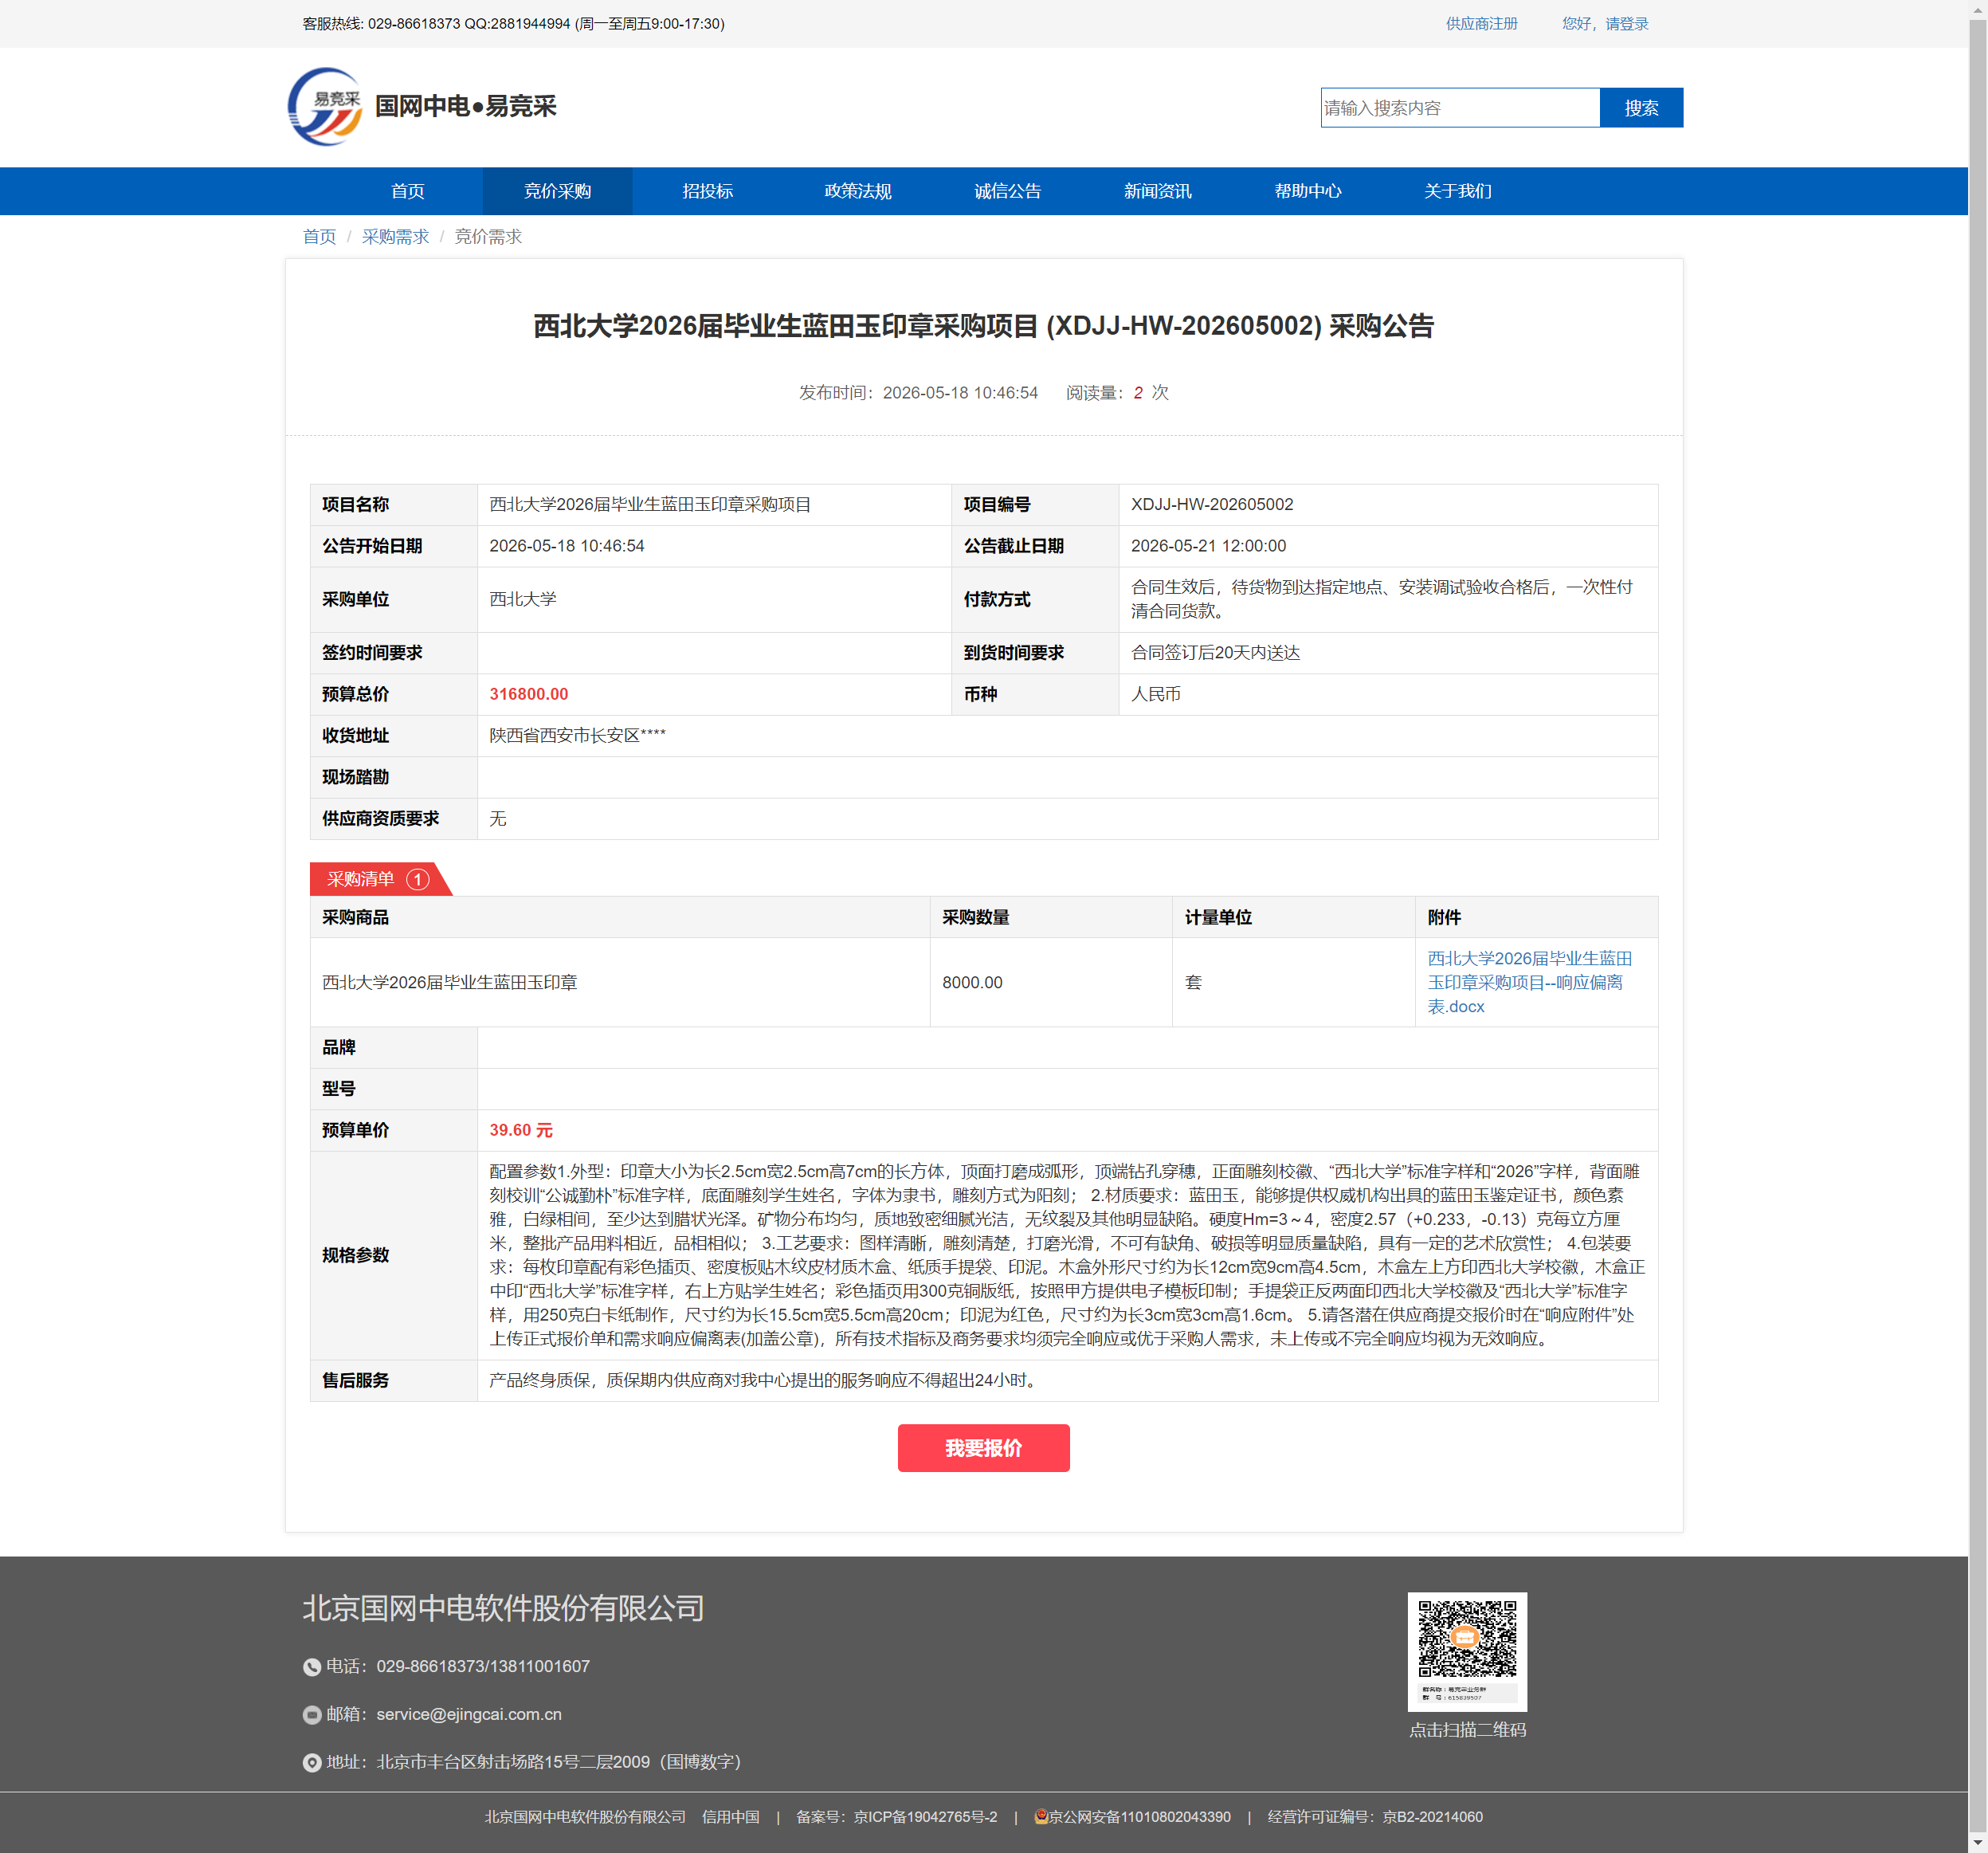This screenshot has width=1988, height=1853.
Task: Click the 请登录 login link
Action: 1626,23
